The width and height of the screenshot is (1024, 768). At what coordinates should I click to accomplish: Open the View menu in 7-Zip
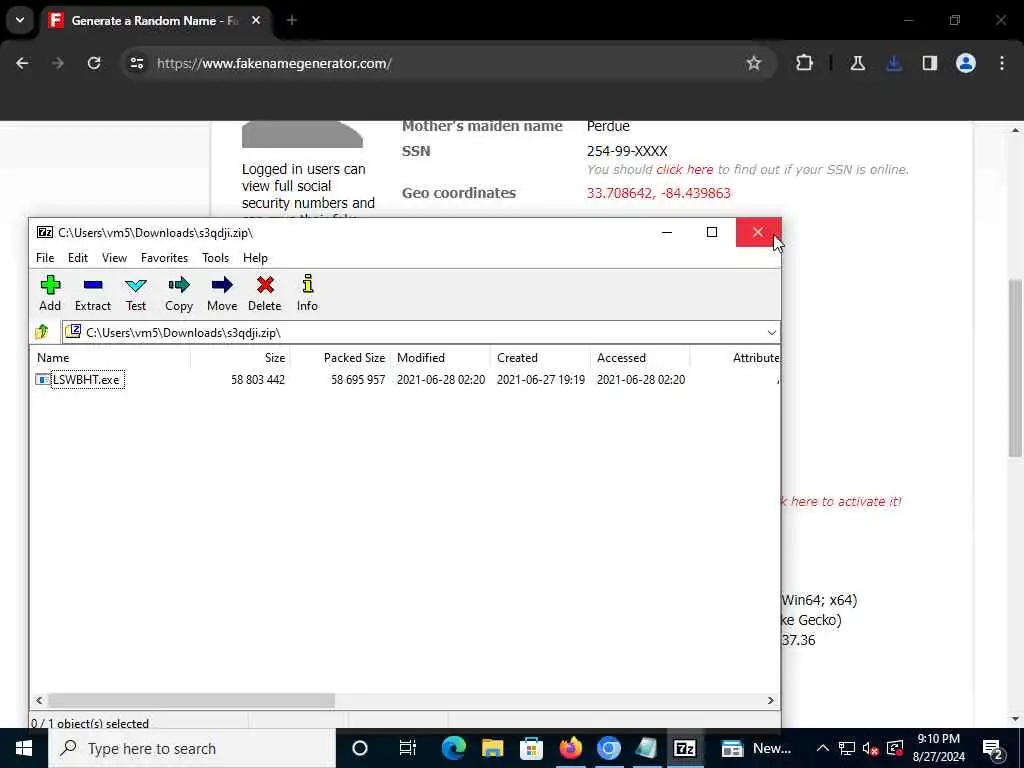114,258
